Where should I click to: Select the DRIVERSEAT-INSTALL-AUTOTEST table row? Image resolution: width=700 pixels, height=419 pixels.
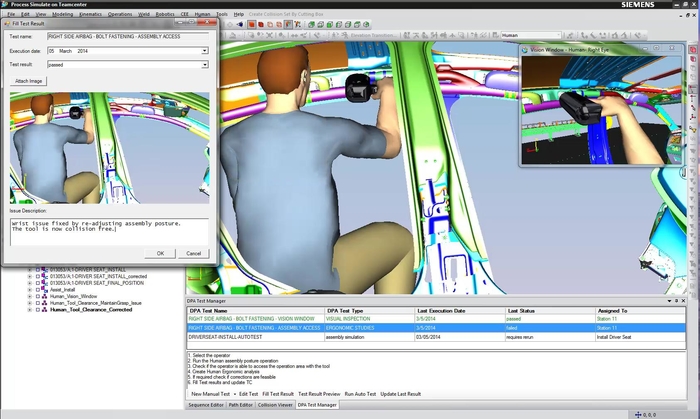point(436,337)
